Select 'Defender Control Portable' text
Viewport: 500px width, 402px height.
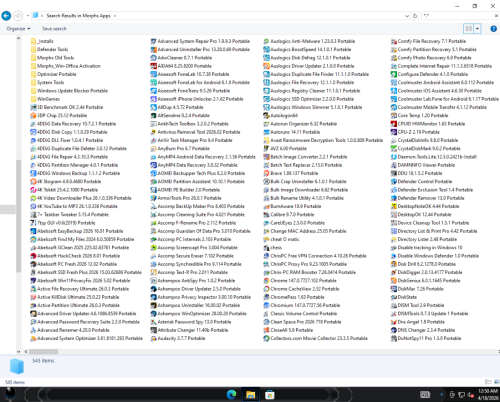[x=425, y=181]
